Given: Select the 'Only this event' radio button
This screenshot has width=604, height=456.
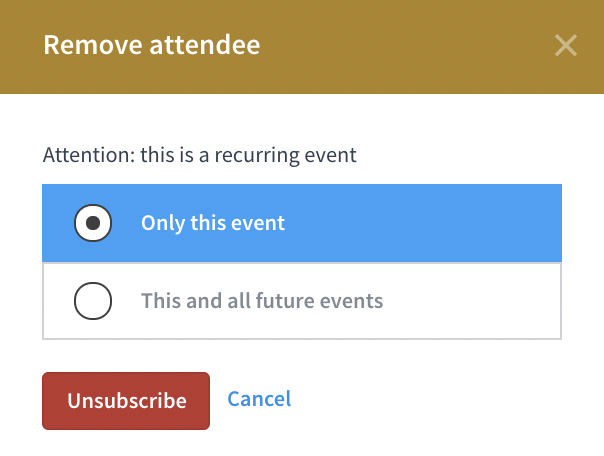Looking at the screenshot, I should pyautogui.click(x=93, y=223).
